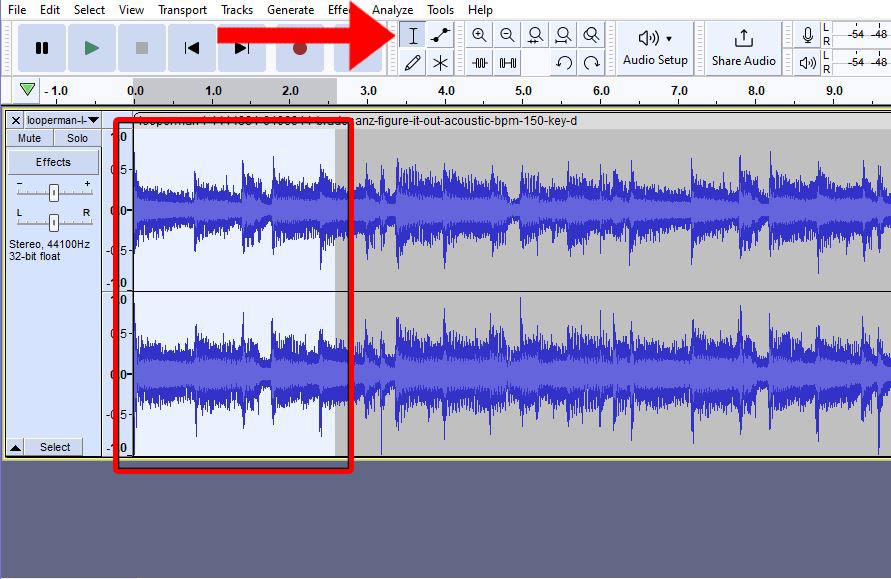This screenshot has height=579, width=891.
Task: Click the 8.0 mark on the timeline ruler
Action: point(756,91)
